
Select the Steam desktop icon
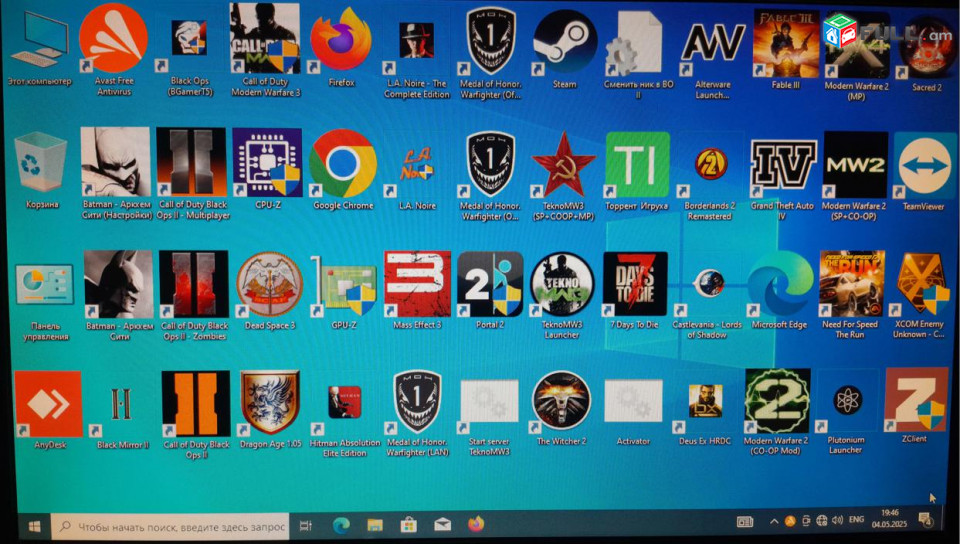click(564, 42)
